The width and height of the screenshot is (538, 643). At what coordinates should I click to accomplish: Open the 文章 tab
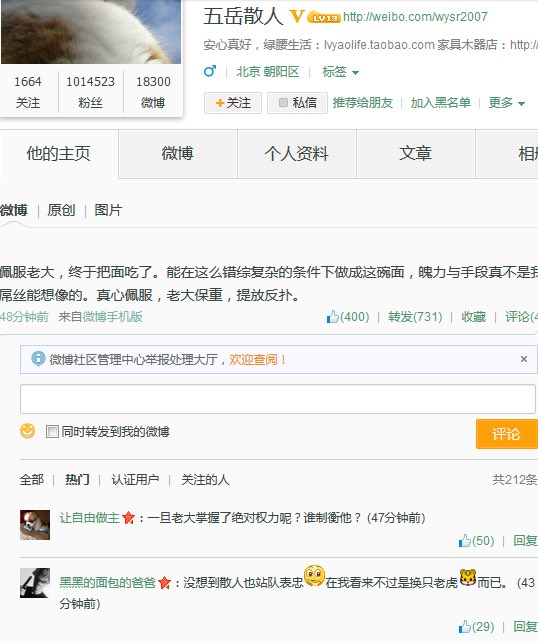point(415,154)
